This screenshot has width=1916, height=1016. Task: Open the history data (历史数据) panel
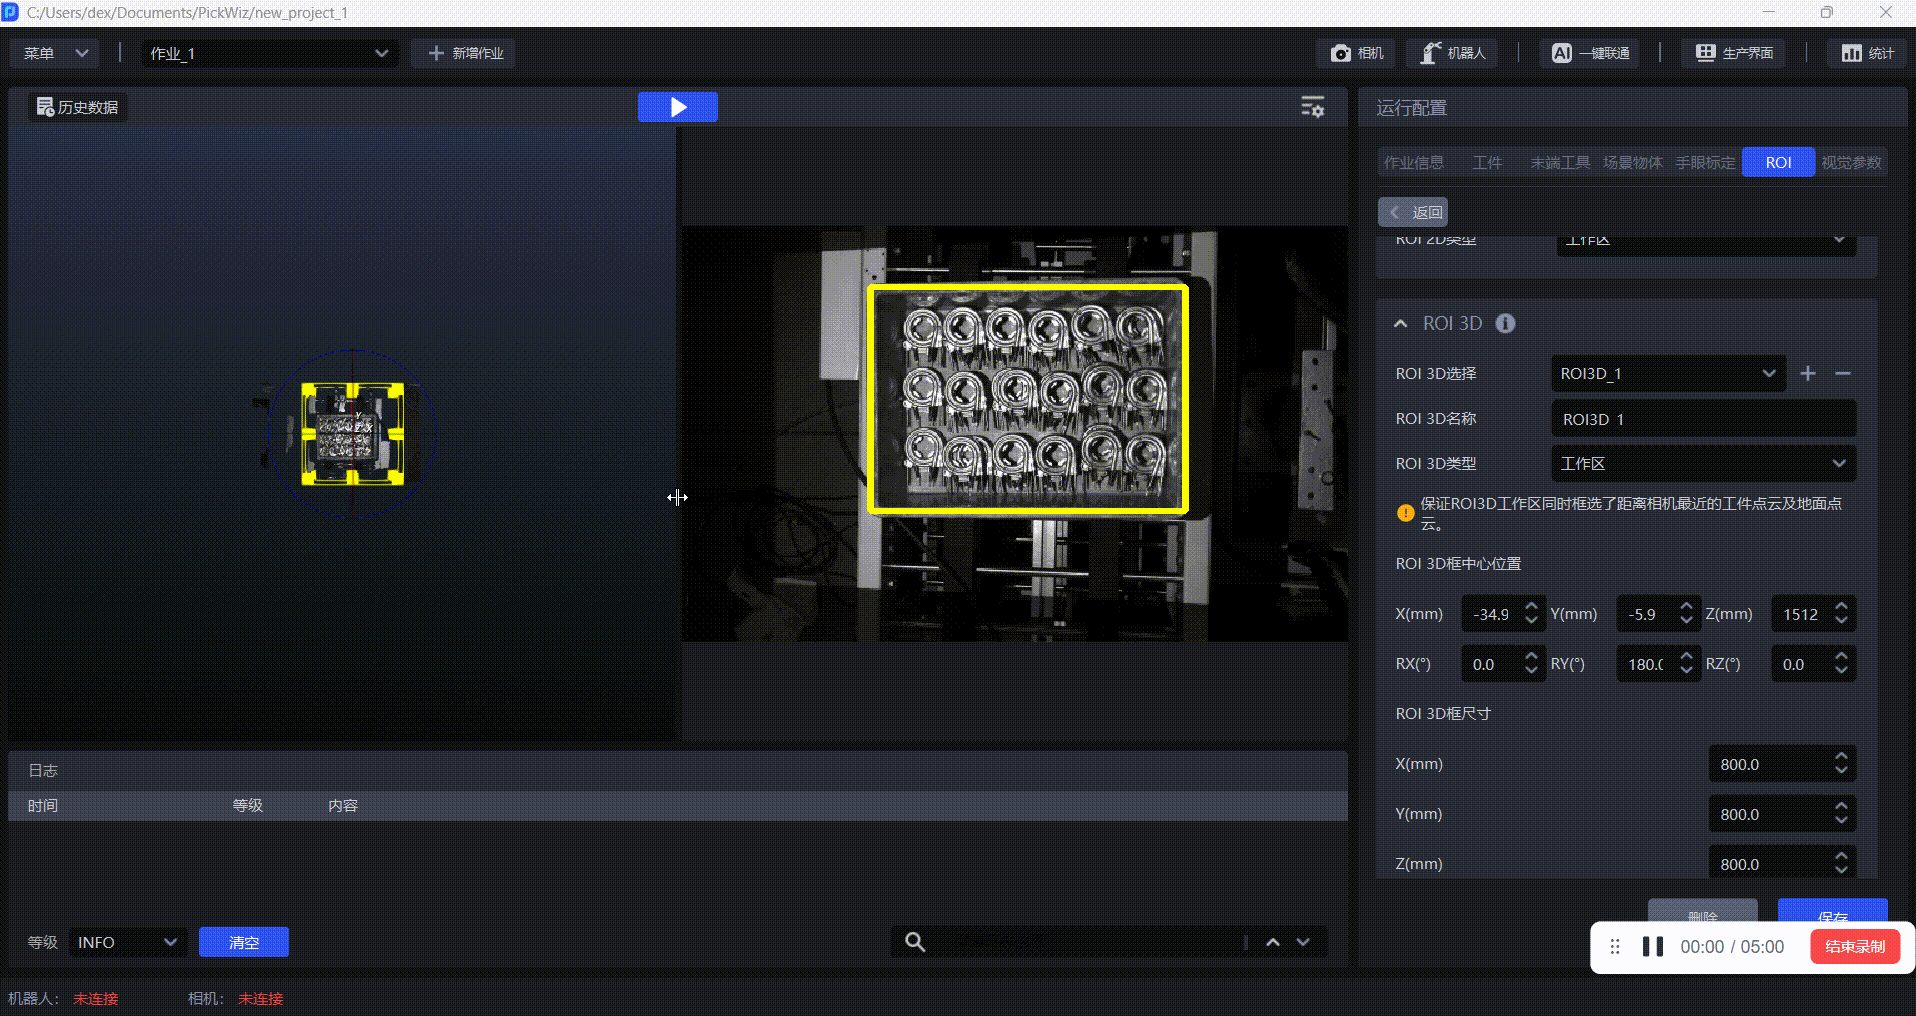click(x=77, y=107)
